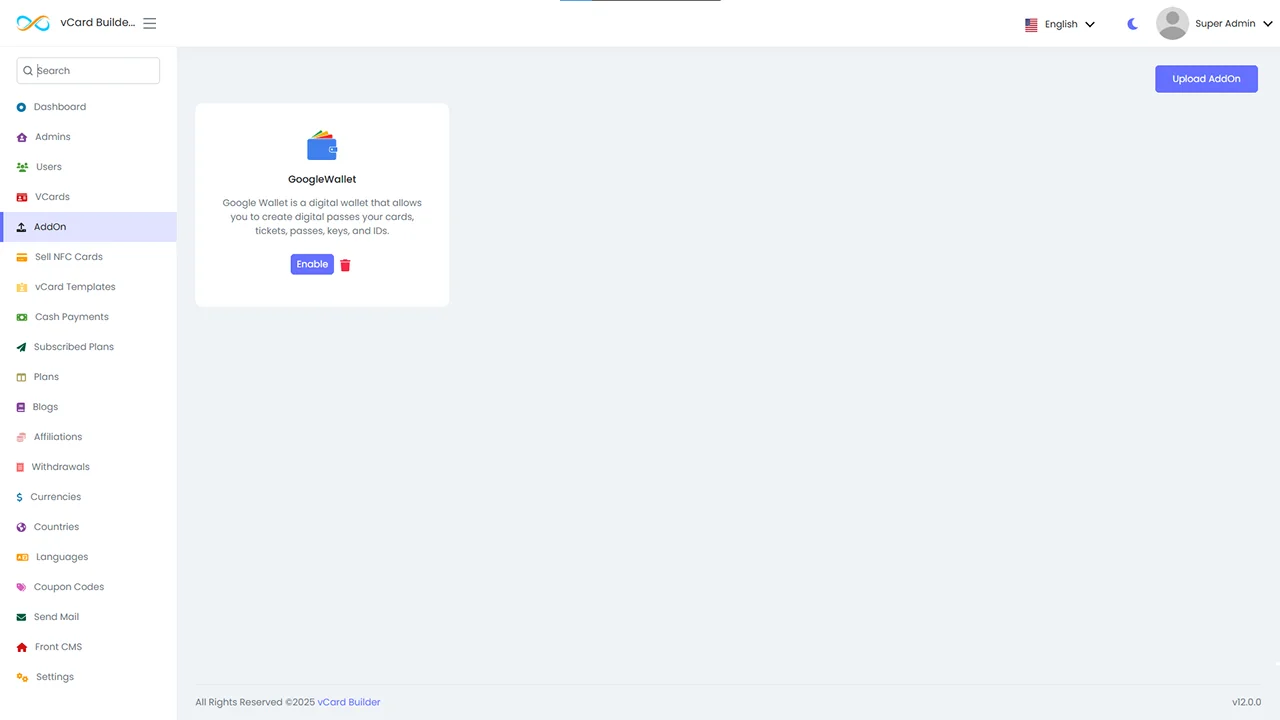Screen dimensions: 1280x720
Task: Click the Sell NFC Cards icon
Action: point(22,257)
